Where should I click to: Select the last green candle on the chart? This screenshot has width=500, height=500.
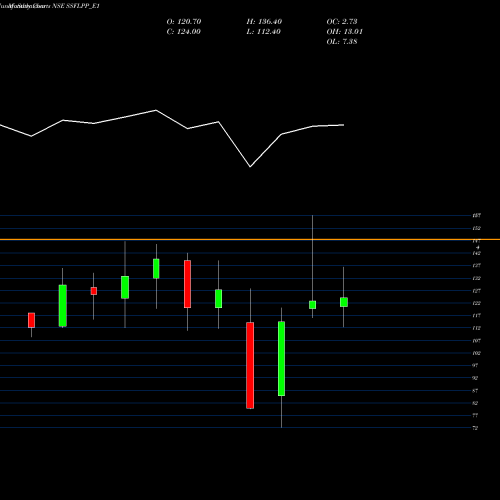pyautogui.click(x=344, y=302)
